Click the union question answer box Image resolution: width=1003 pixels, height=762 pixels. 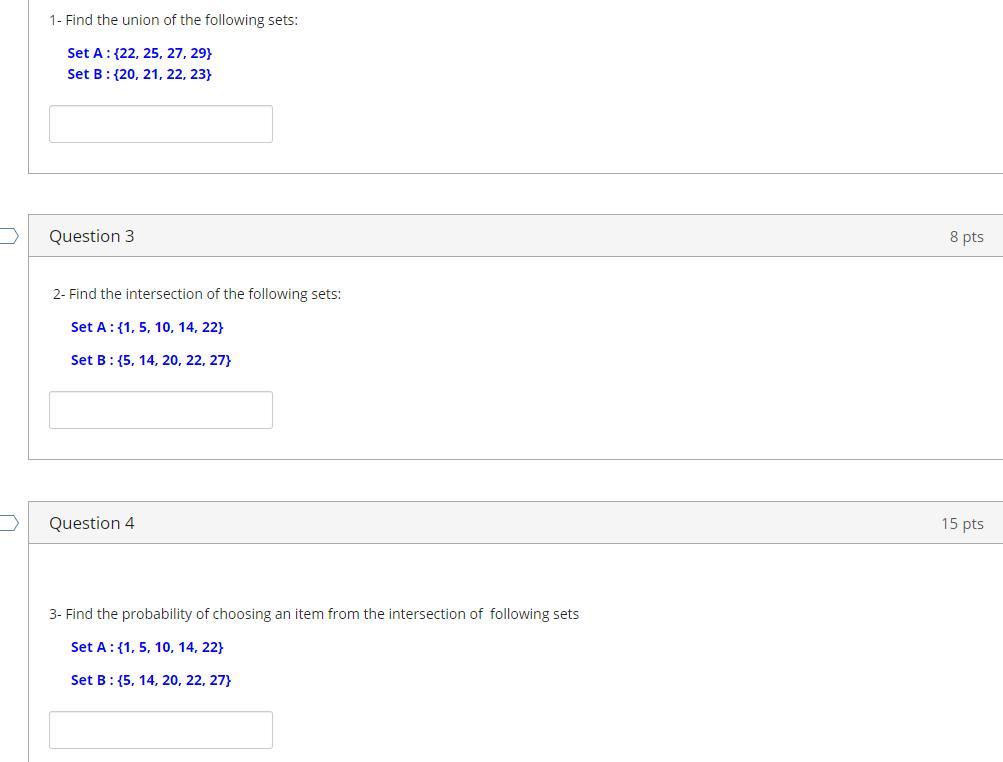[161, 124]
